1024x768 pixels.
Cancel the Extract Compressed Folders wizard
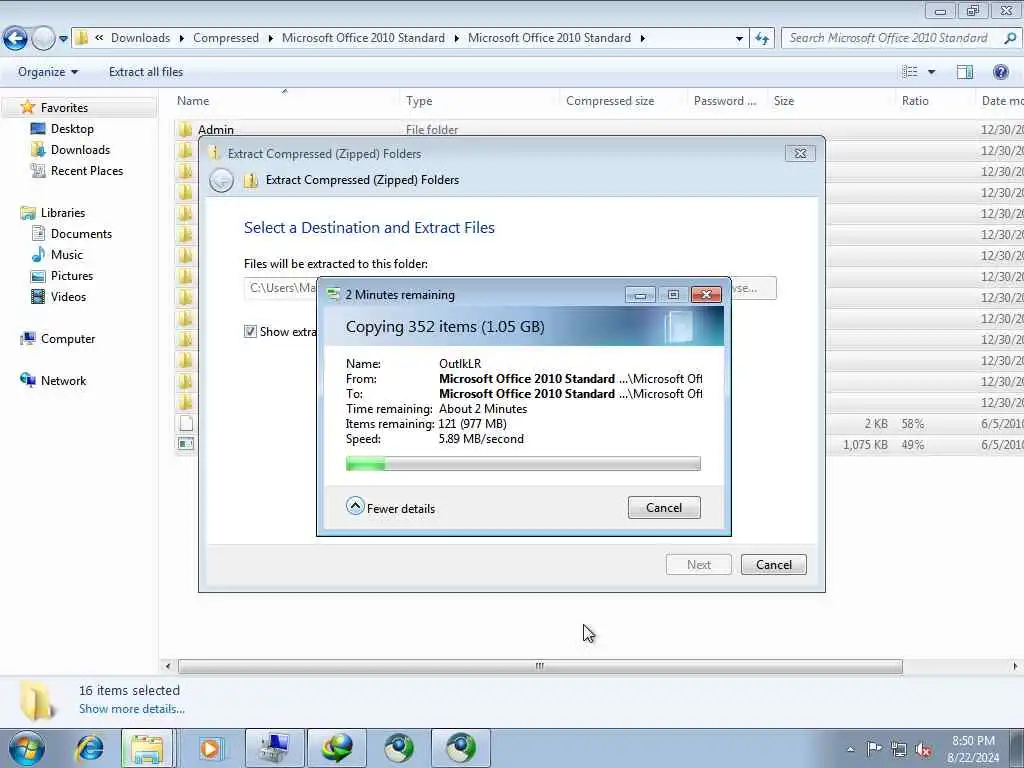[774, 565]
